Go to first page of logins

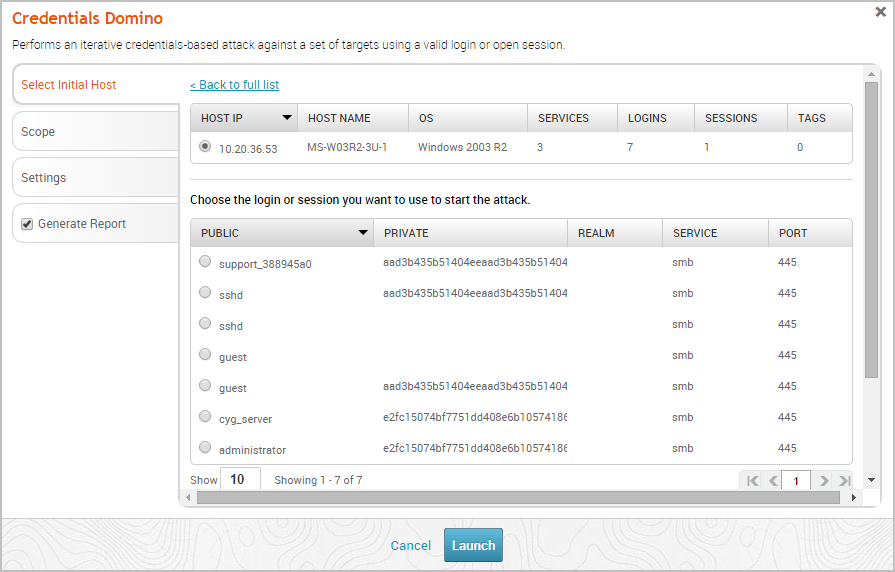coord(753,481)
